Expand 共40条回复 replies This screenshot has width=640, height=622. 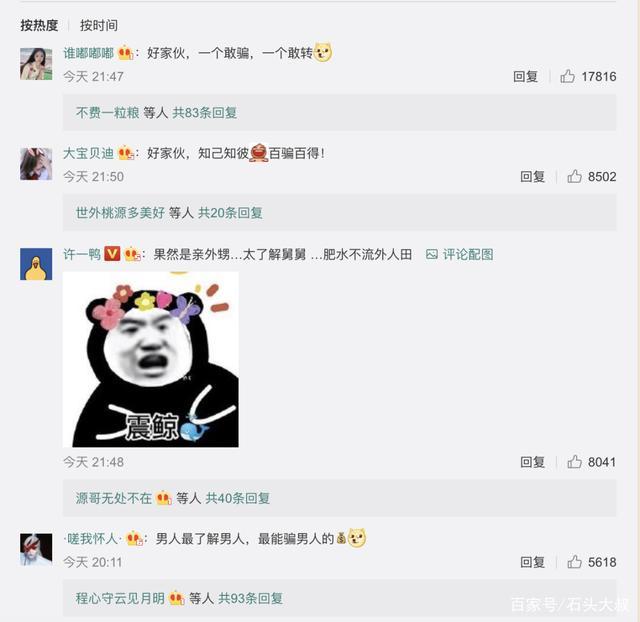pos(238,498)
